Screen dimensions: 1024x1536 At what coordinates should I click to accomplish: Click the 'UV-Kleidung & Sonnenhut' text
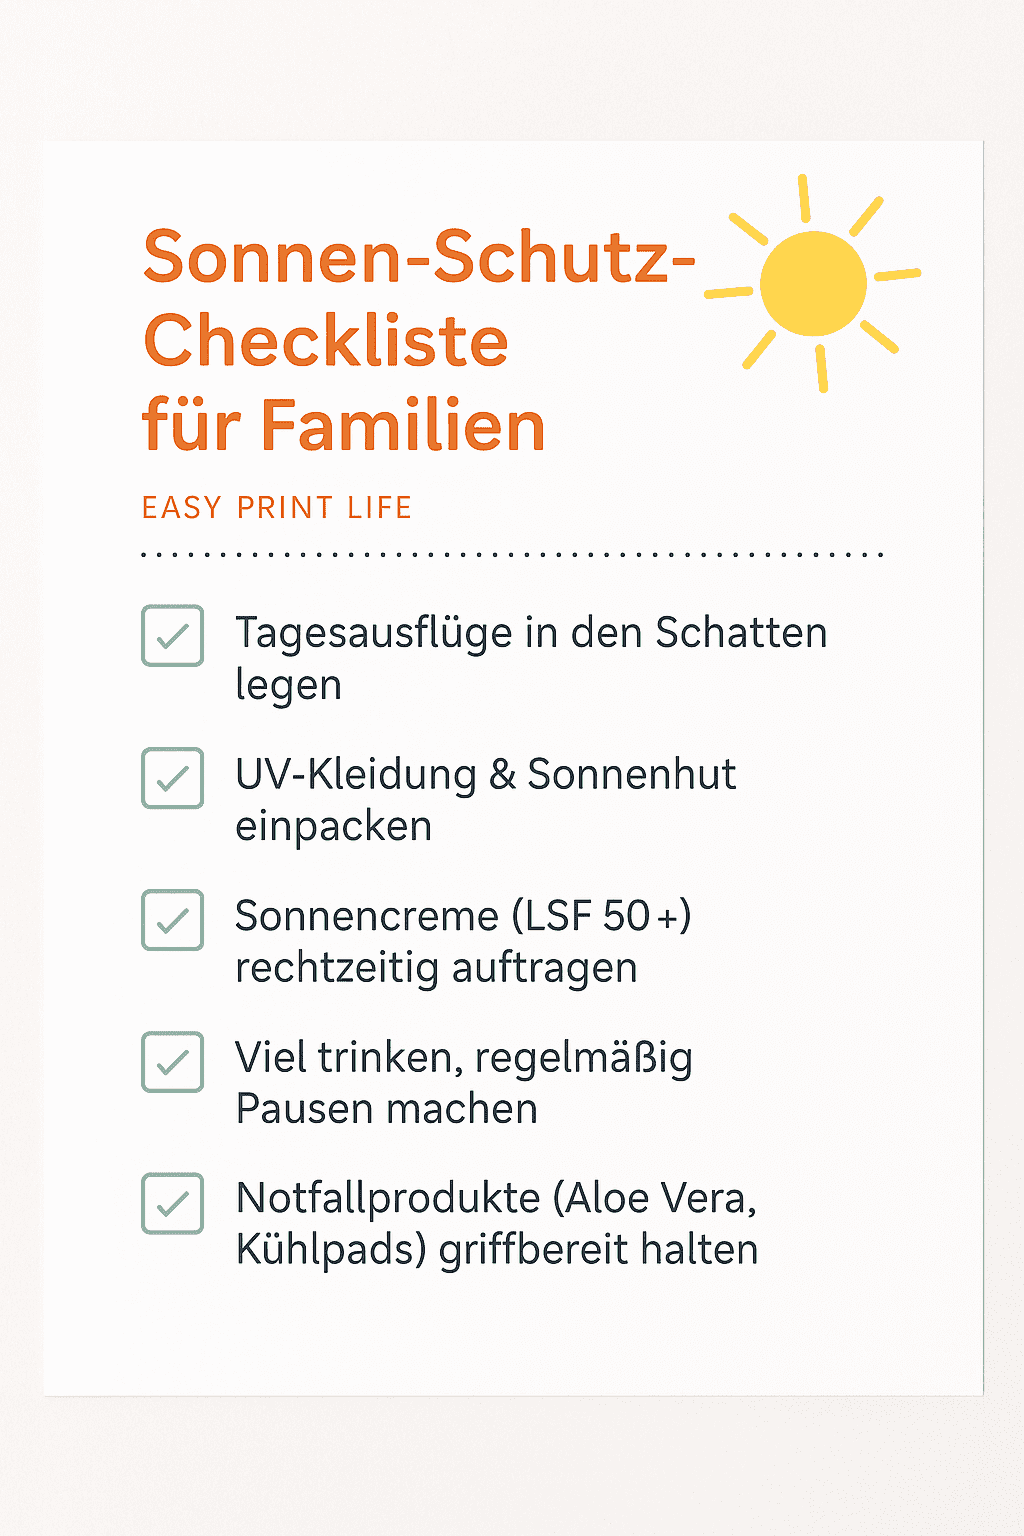click(x=486, y=775)
